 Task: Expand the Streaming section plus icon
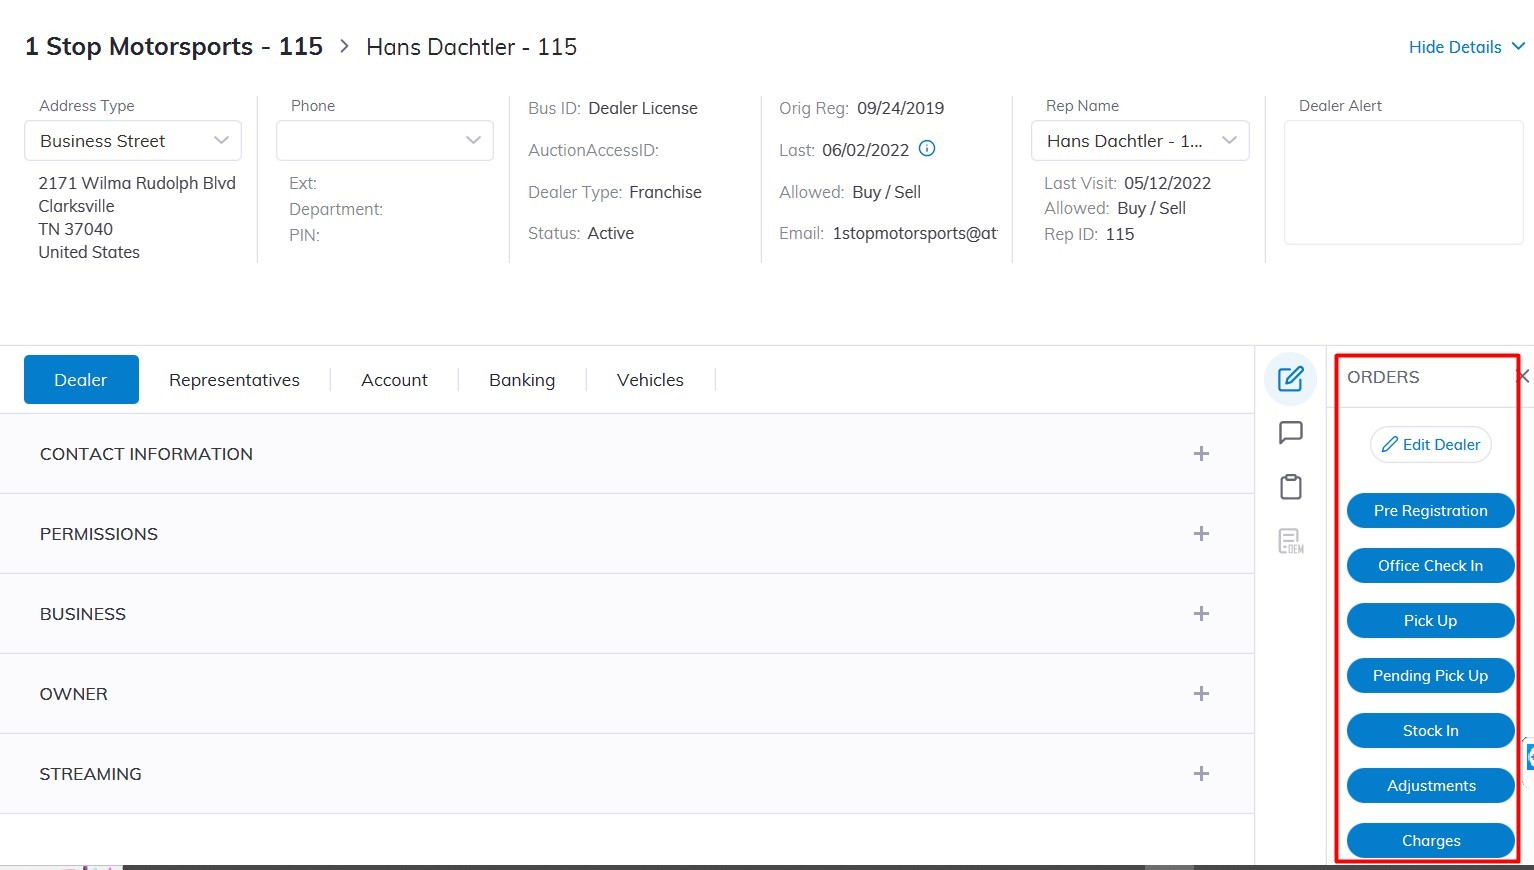pyautogui.click(x=1201, y=774)
